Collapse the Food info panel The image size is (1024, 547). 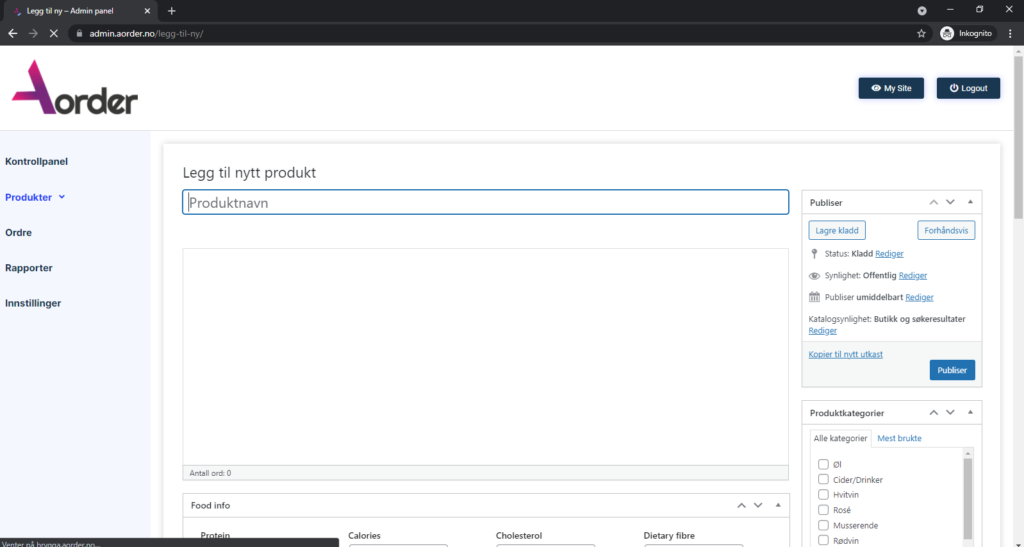pyautogui.click(x=777, y=505)
